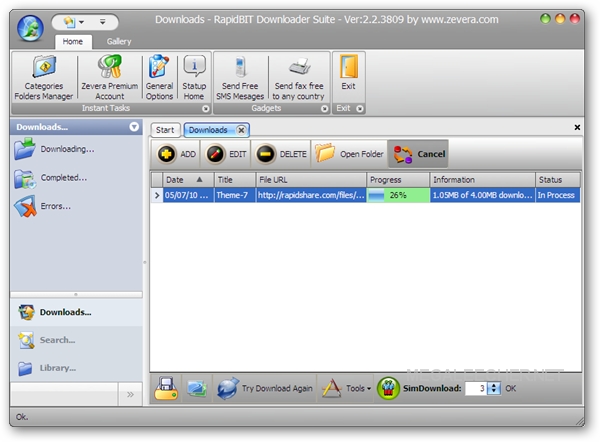
Task: Click the 'In Process' status cell
Action: click(x=558, y=196)
